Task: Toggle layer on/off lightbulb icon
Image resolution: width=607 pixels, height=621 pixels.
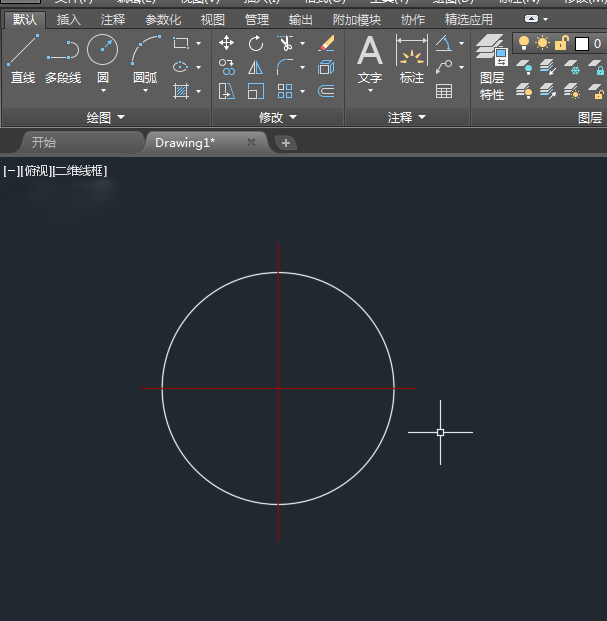Action: coord(523,43)
